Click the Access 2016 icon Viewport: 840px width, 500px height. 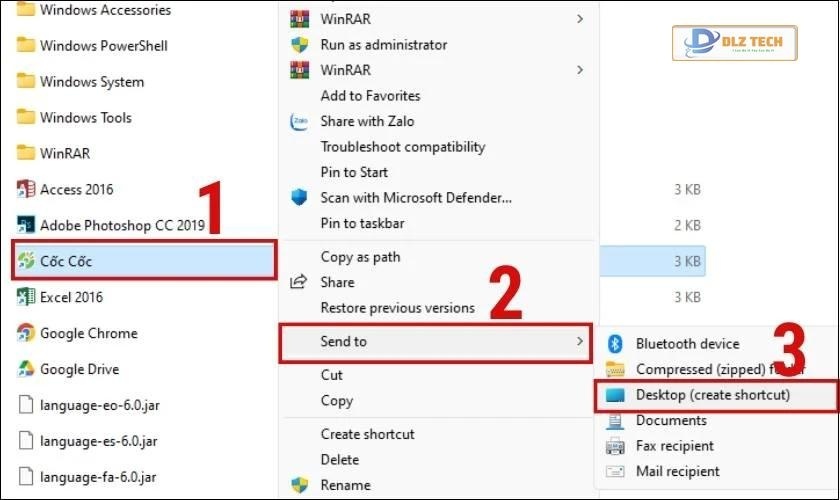pyautogui.click(x=26, y=189)
